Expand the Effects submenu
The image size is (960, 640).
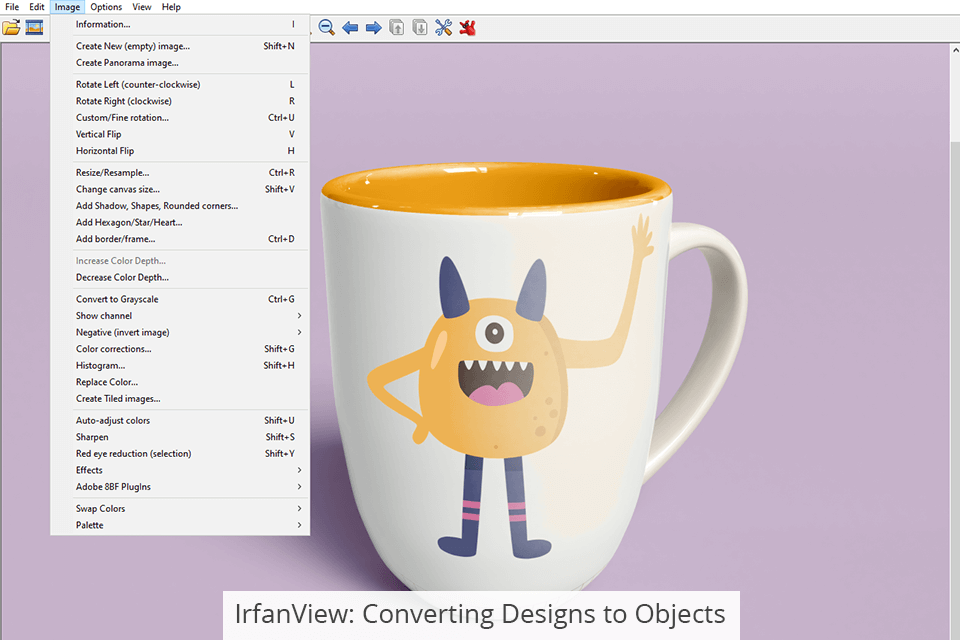[180, 470]
